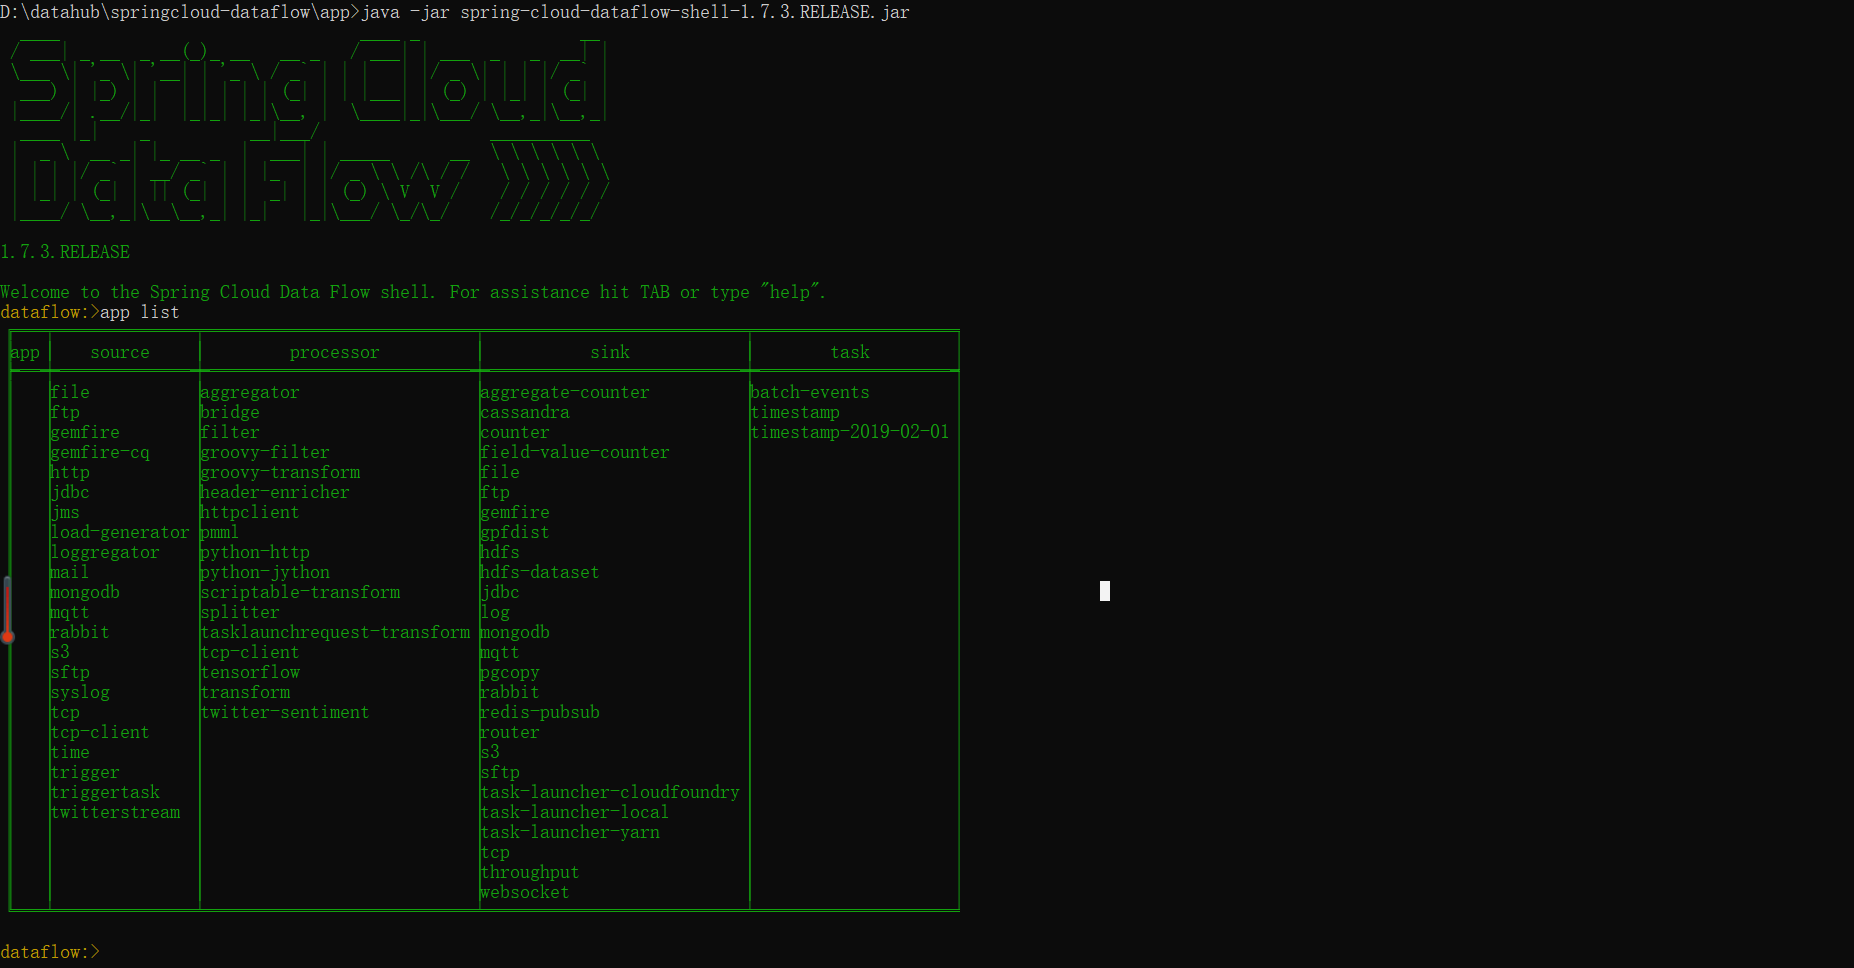Click the bottom 'dataflow:>' prompt
The image size is (1854, 968).
pos(50,952)
